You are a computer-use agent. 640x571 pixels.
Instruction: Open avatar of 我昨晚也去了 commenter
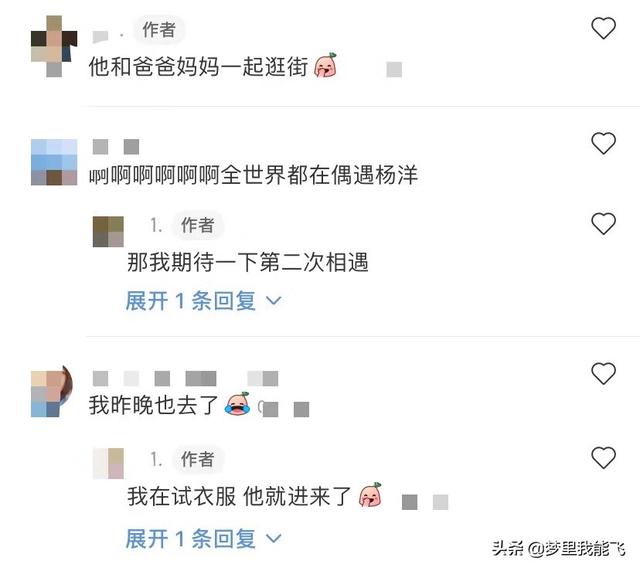coord(52,391)
